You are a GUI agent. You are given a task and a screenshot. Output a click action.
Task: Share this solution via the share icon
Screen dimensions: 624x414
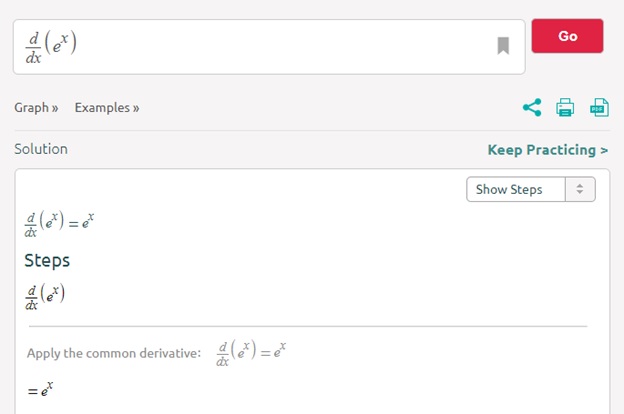tap(532, 107)
